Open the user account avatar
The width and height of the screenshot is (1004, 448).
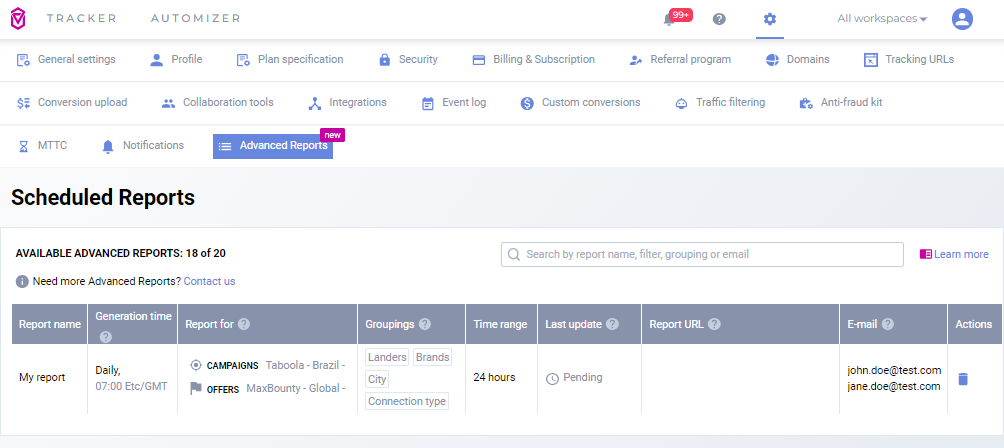pyautogui.click(x=962, y=19)
